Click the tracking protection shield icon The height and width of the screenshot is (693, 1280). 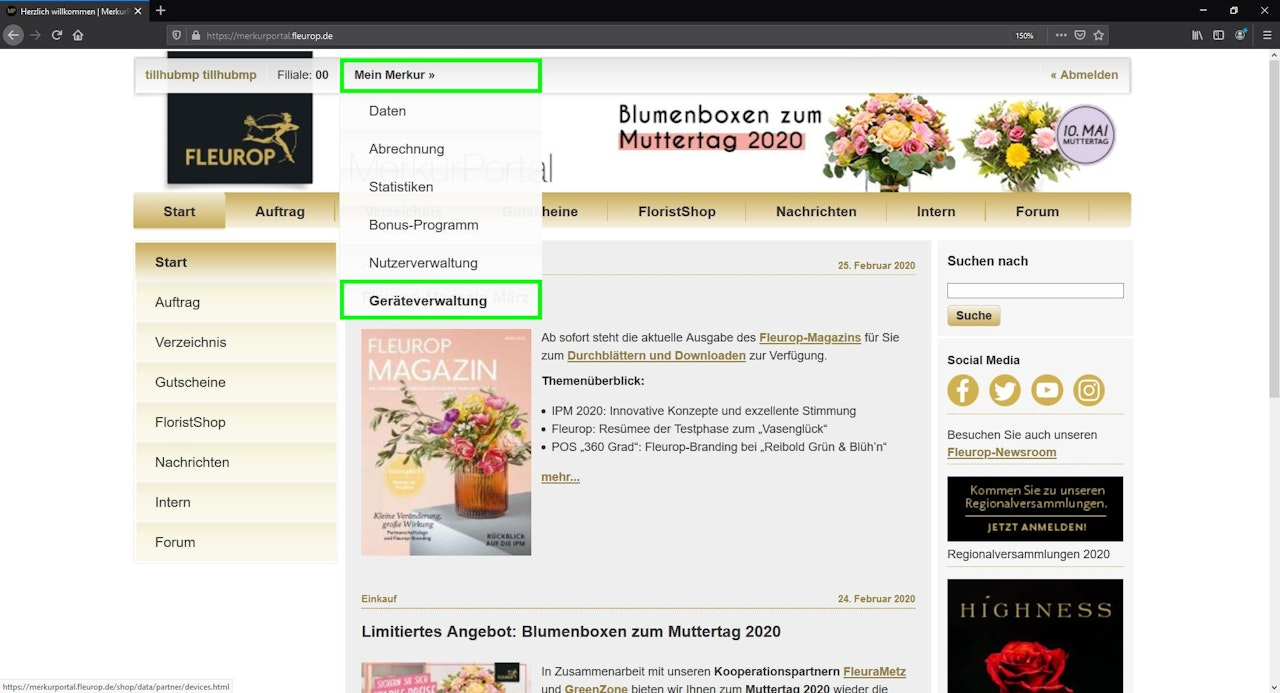pos(177,35)
